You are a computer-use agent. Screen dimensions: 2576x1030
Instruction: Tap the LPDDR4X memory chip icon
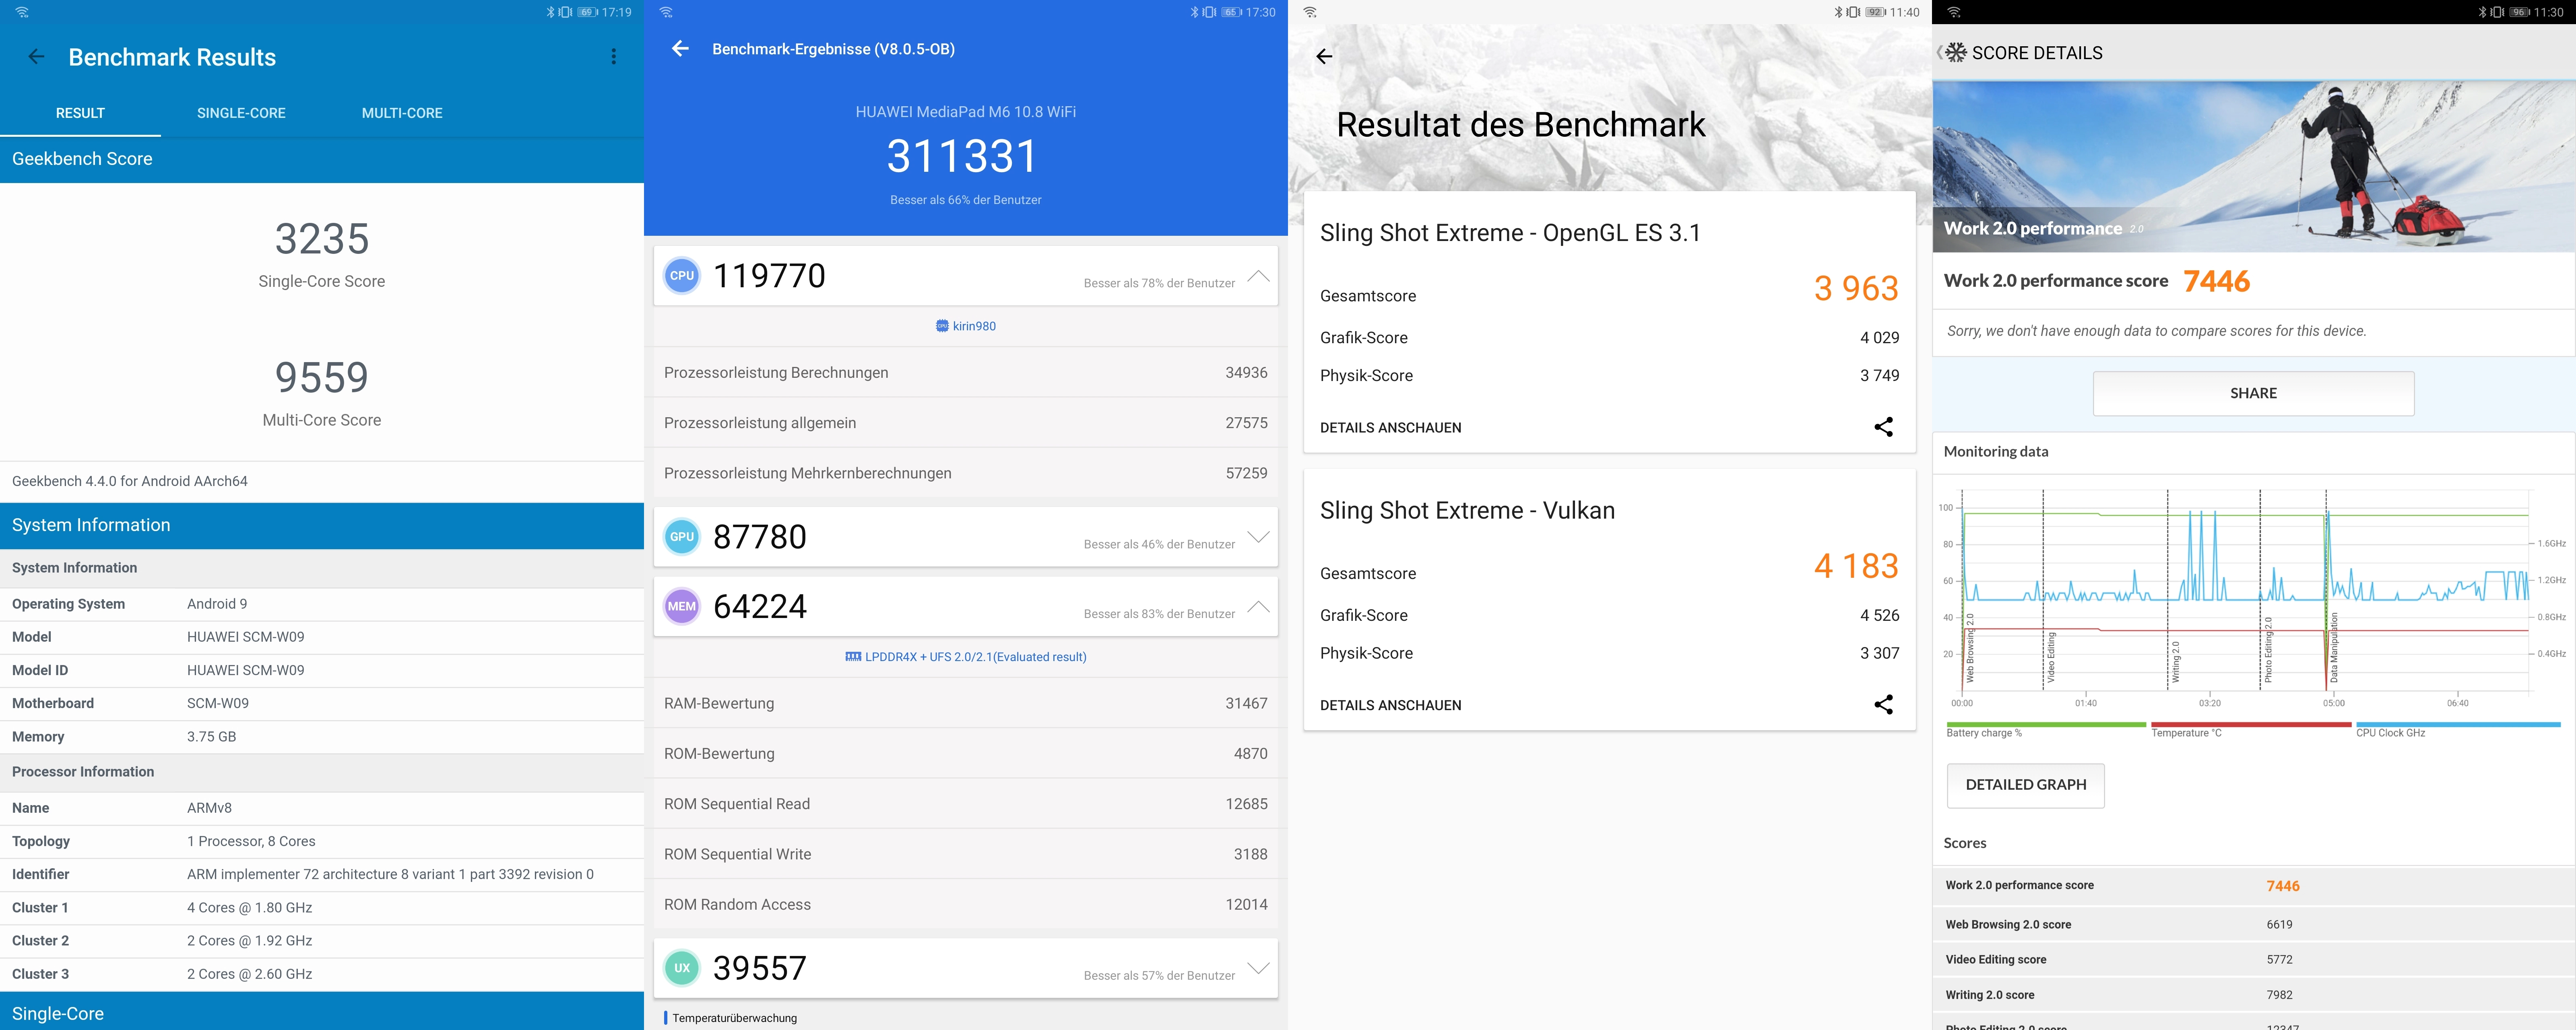[x=853, y=657]
